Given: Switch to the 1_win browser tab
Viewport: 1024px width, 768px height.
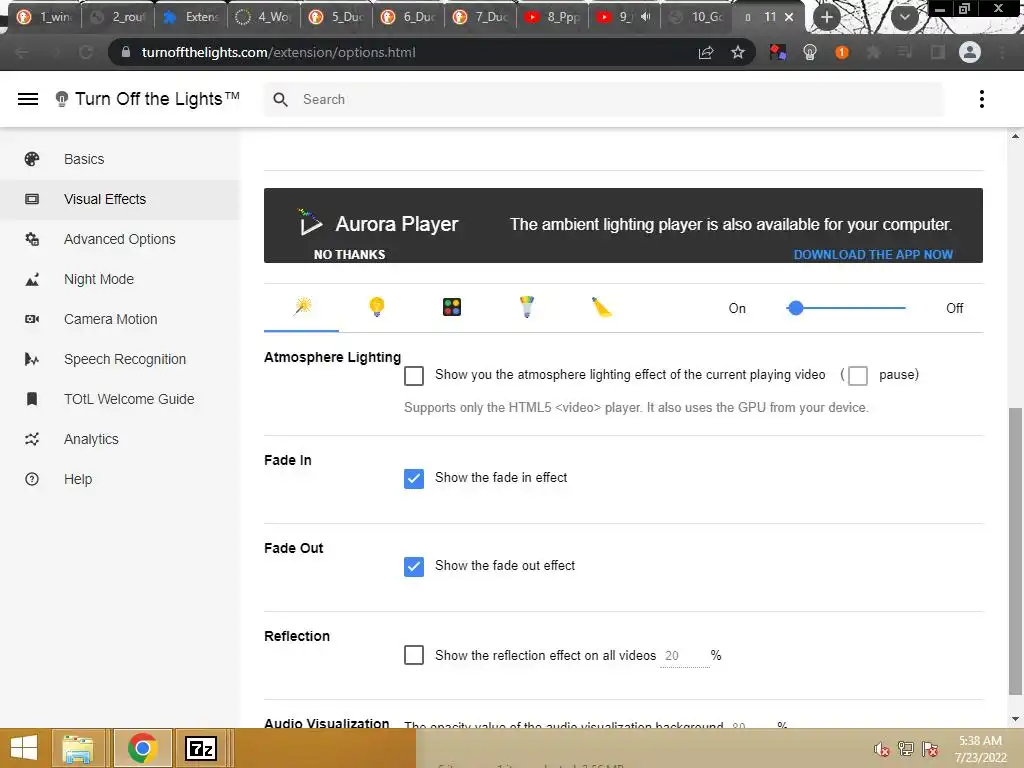Looking at the screenshot, I should click(44, 17).
